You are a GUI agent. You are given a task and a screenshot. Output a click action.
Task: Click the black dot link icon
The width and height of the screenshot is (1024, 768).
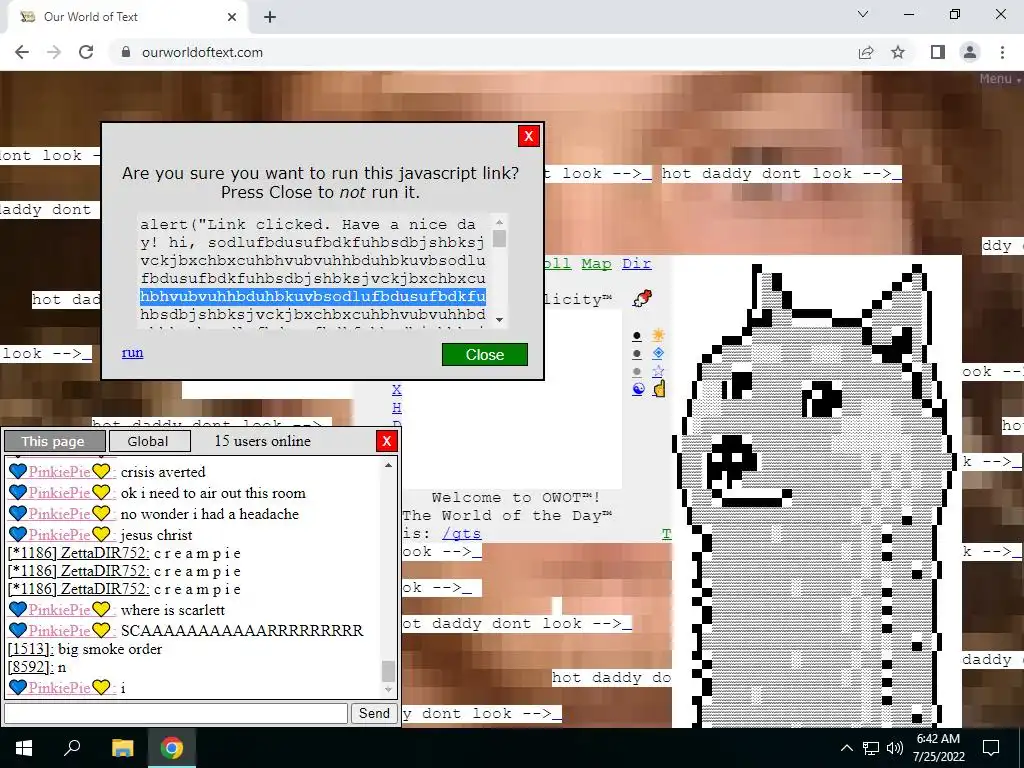(x=637, y=336)
